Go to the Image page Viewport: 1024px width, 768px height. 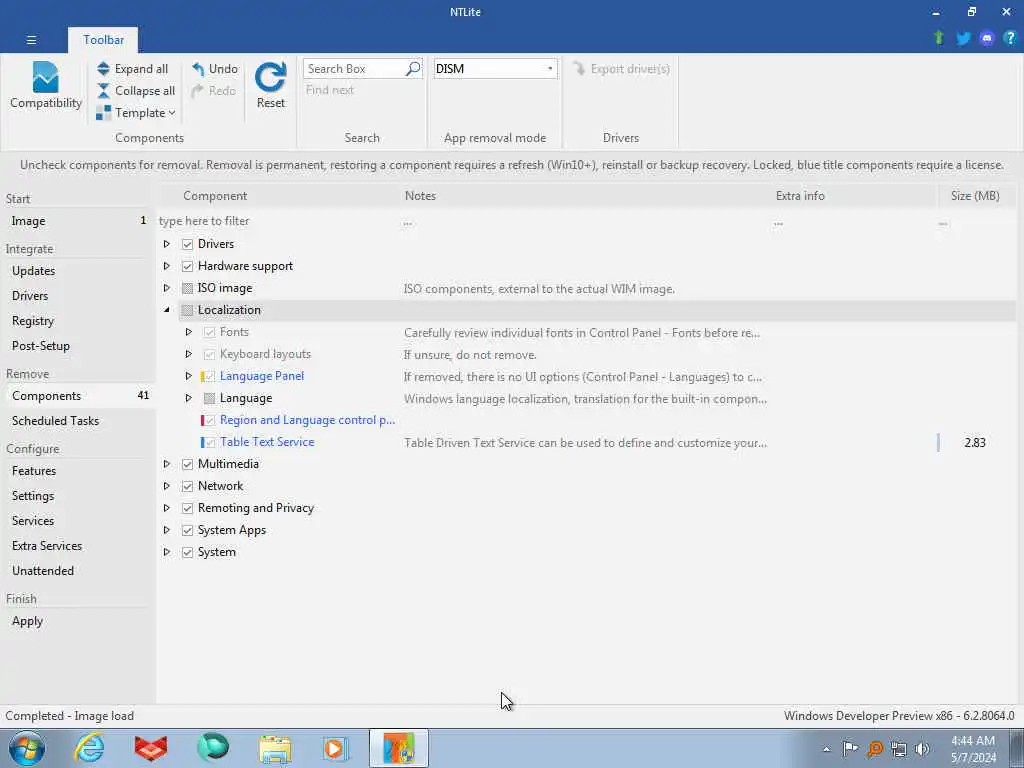(77, 221)
